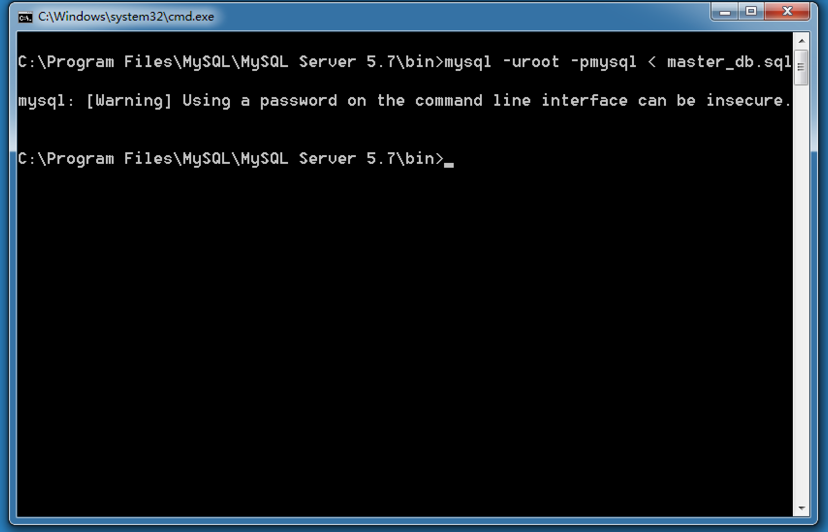
Task: Maximize the command prompt window
Action: coord(751,12)
